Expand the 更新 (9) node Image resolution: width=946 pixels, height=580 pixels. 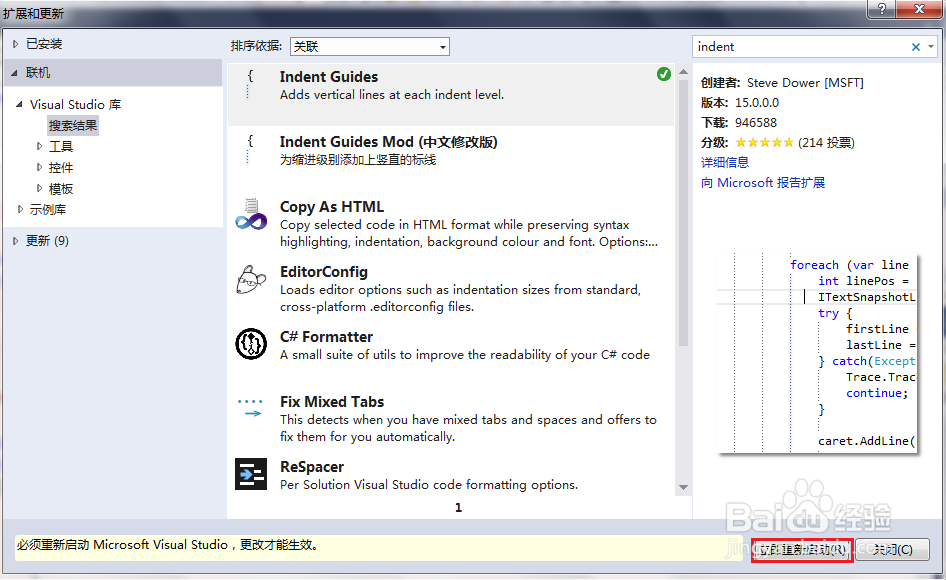(x=16, y=241)
